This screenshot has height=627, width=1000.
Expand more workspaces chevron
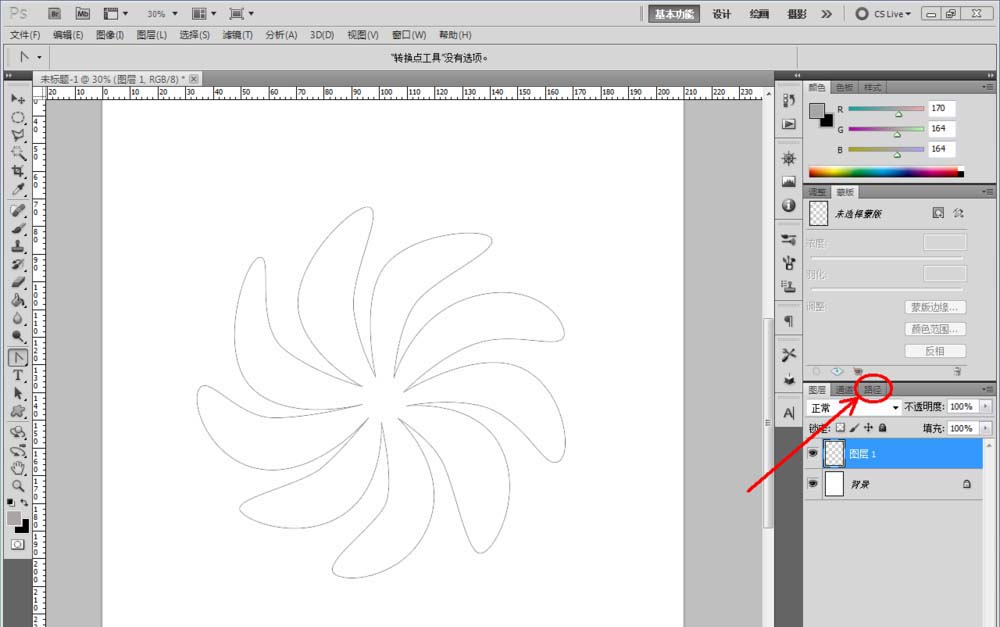(827, 14)
